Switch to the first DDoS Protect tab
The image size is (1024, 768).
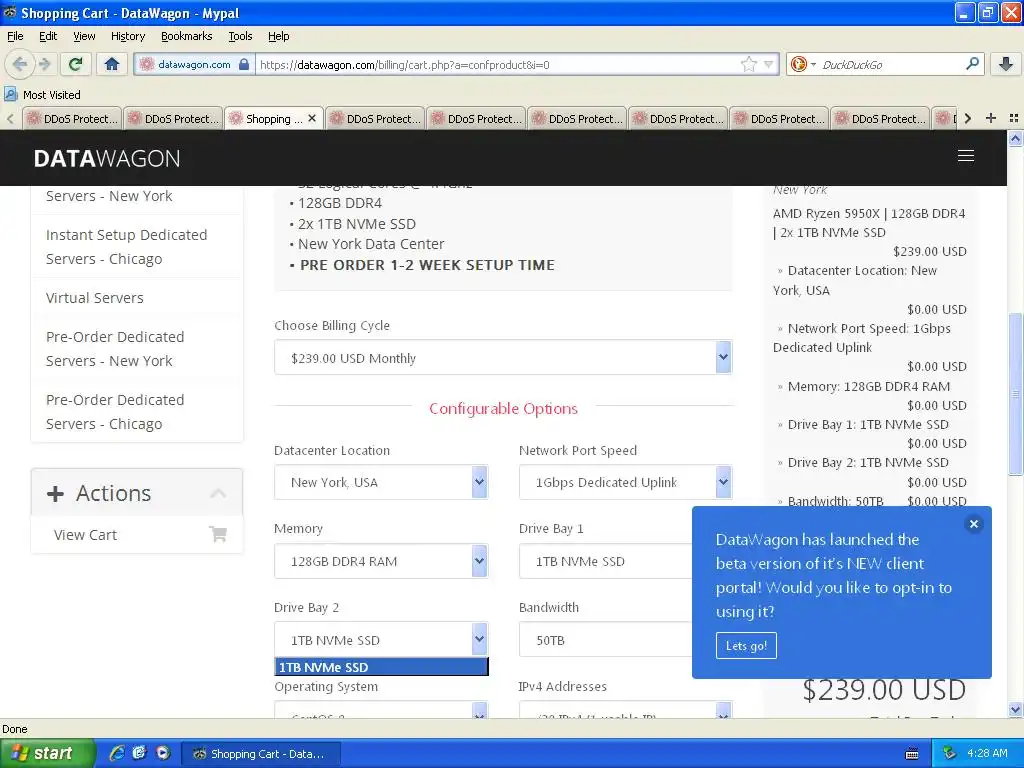[72, 118]
